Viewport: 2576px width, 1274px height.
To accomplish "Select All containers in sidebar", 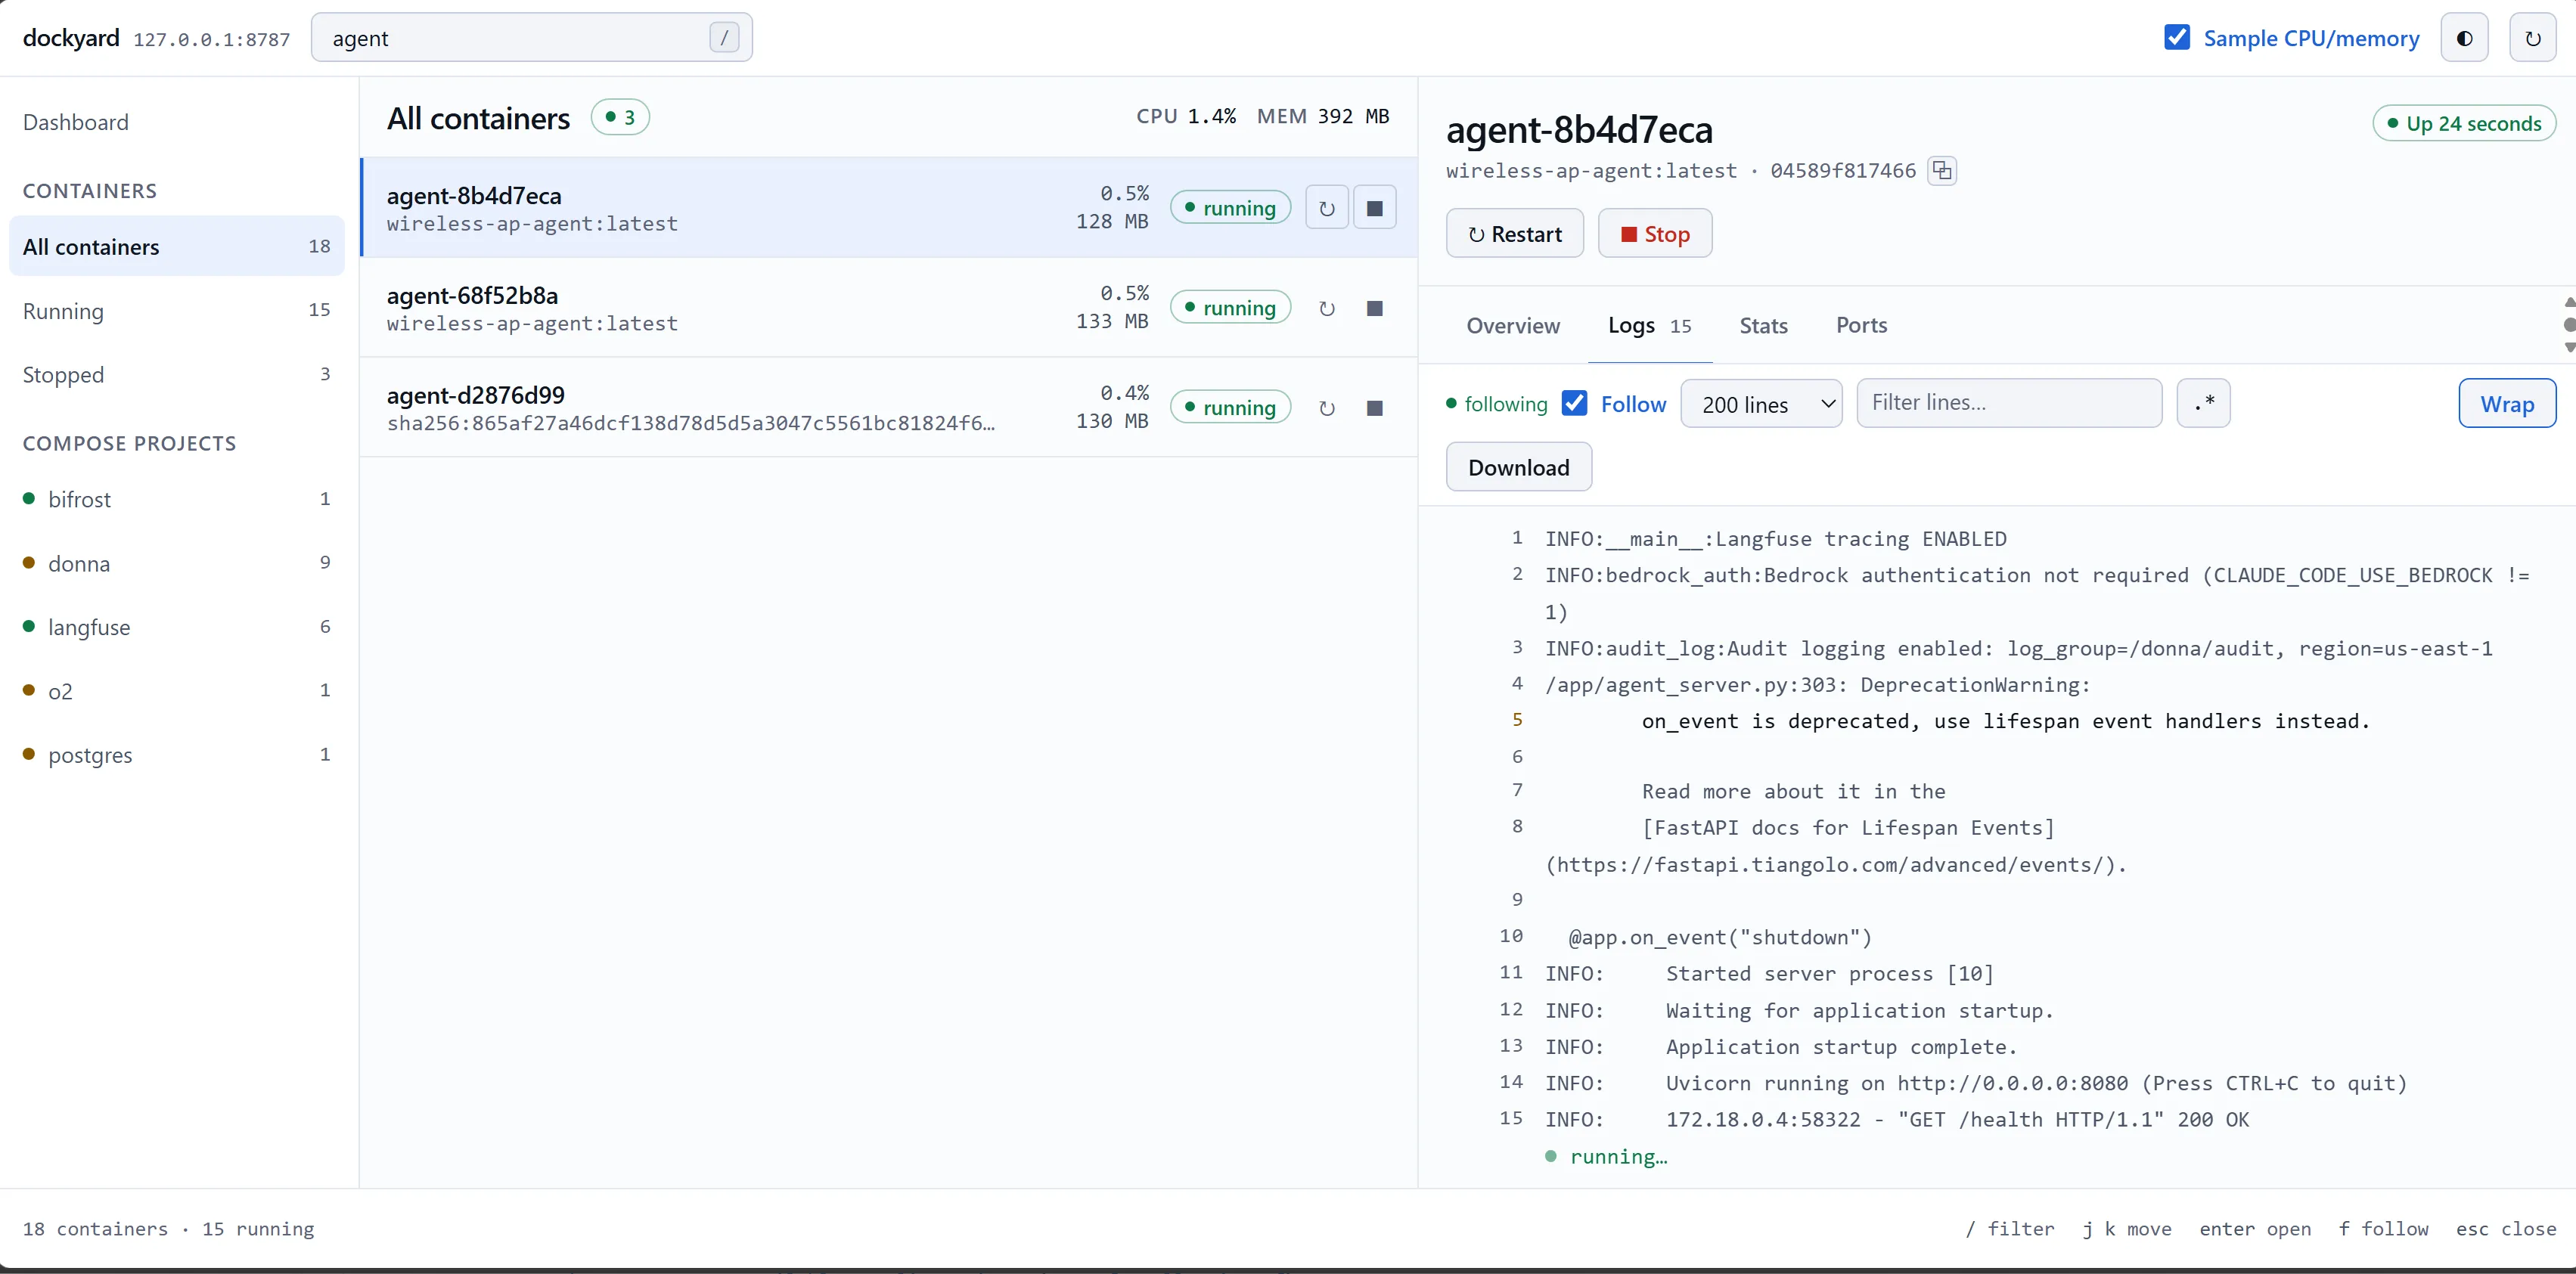I will pyautogui.click(x=177, y=246).
